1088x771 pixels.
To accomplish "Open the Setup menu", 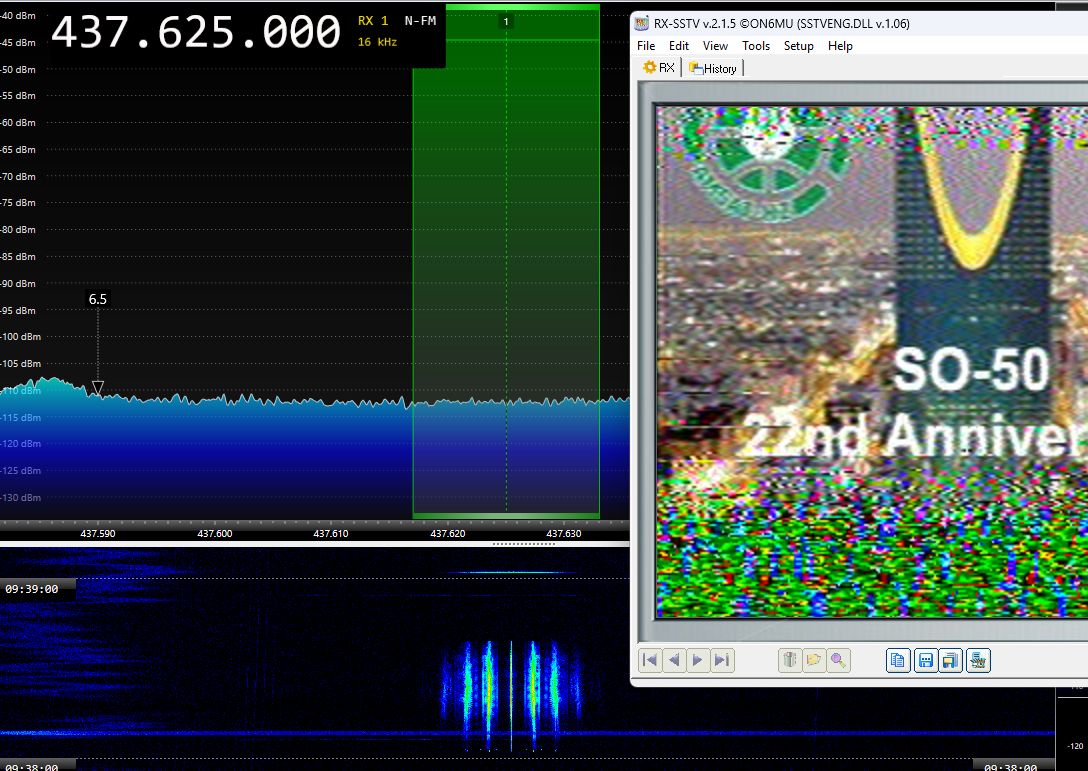I will (799, 46).
